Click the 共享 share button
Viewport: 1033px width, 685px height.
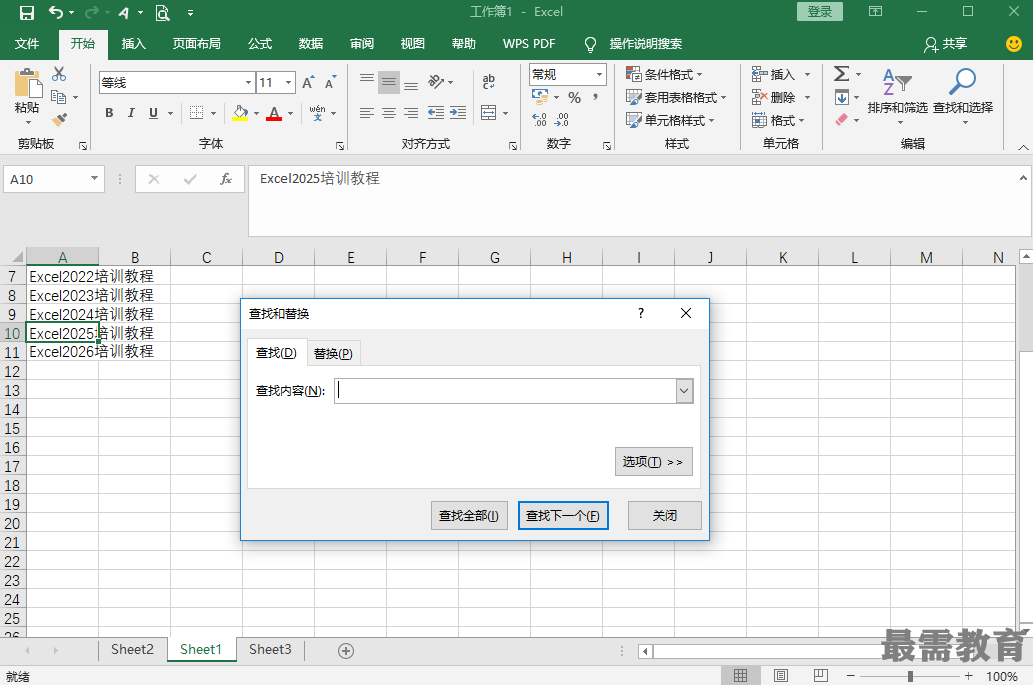click(945, 43)
